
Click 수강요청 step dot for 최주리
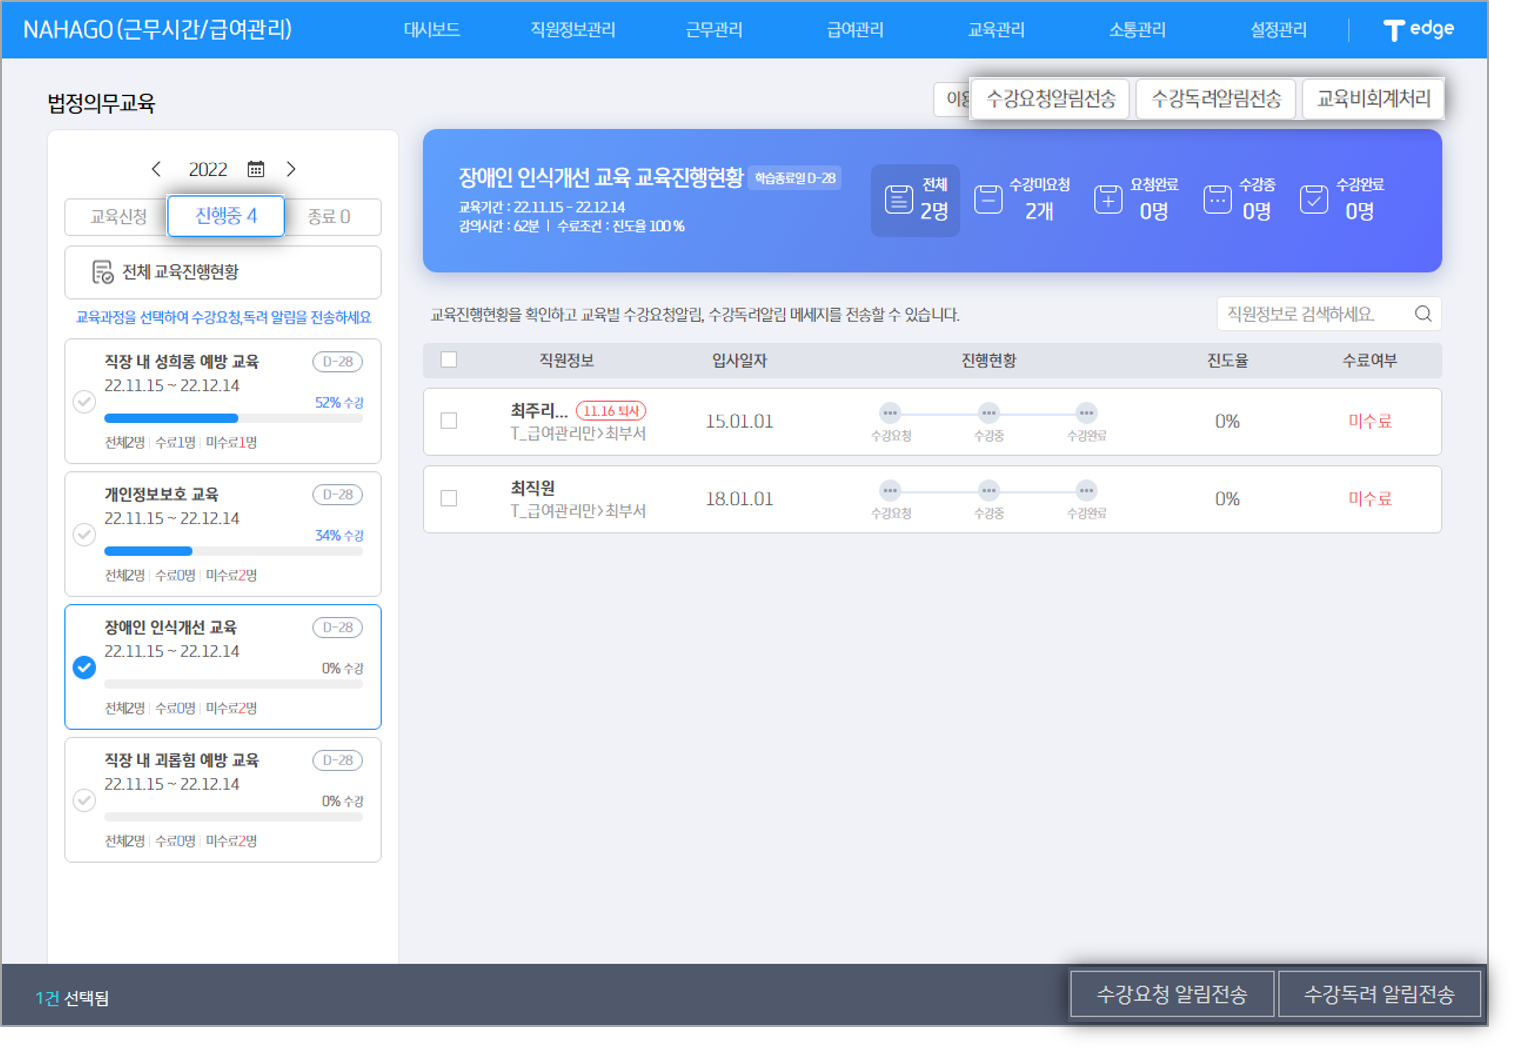[890, 412]
